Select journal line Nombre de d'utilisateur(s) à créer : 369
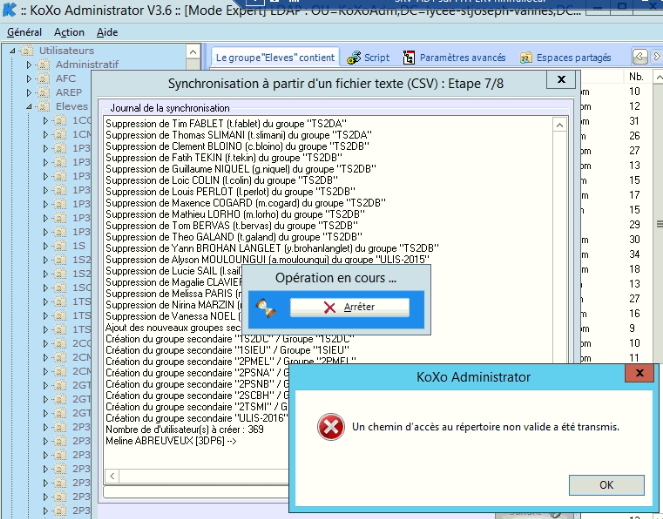 tap(184, 429)
